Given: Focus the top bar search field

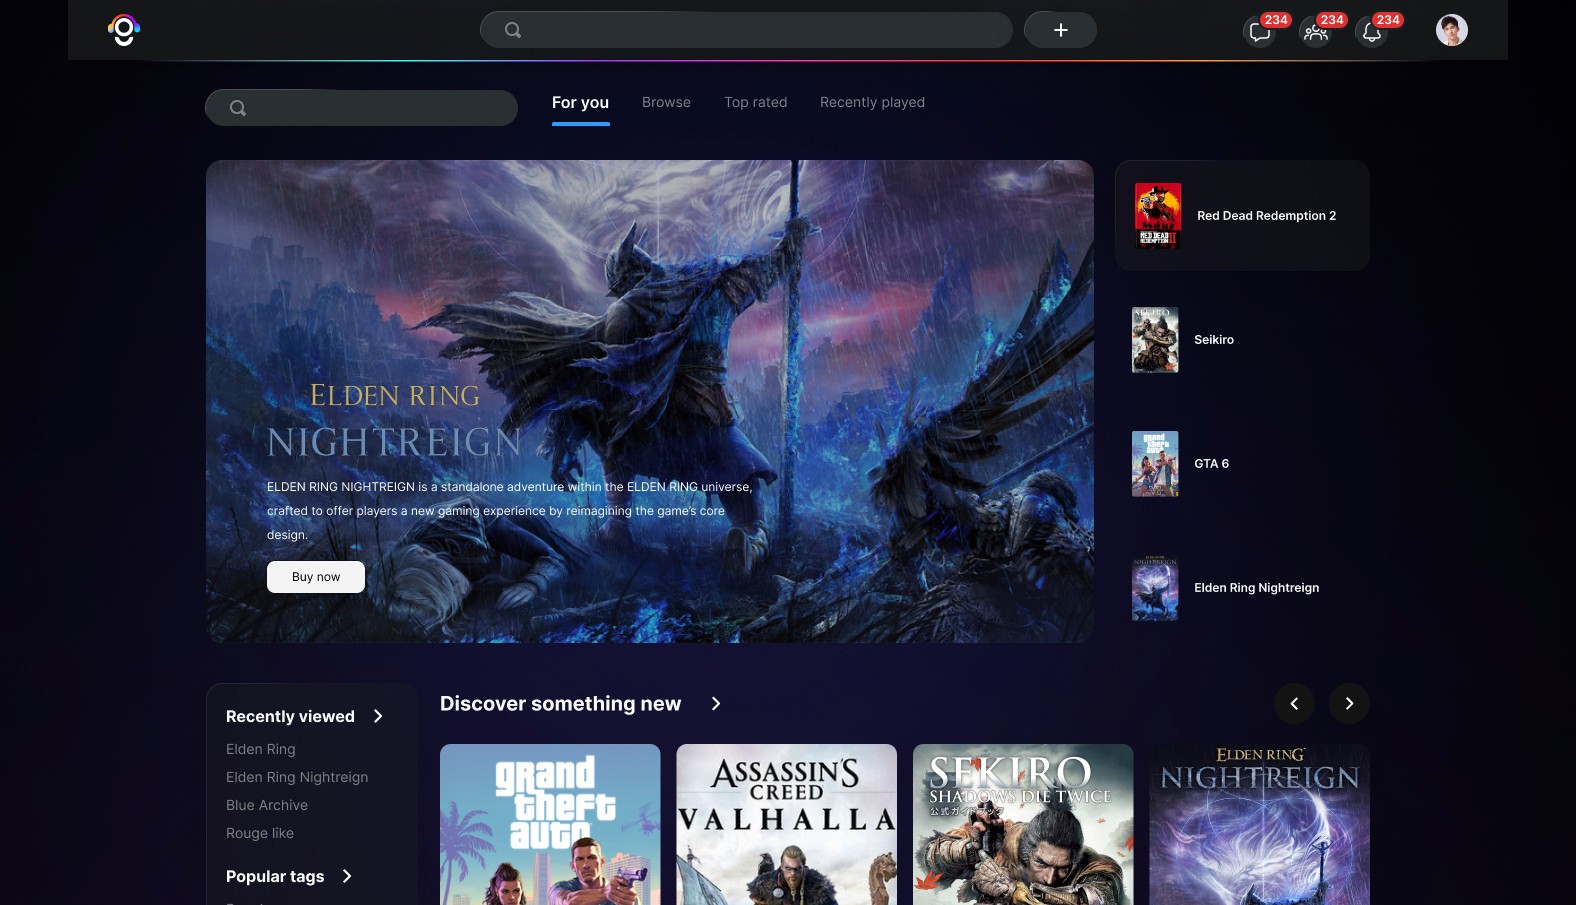Looking at the screenshot, I should click(x=746, y=30).
